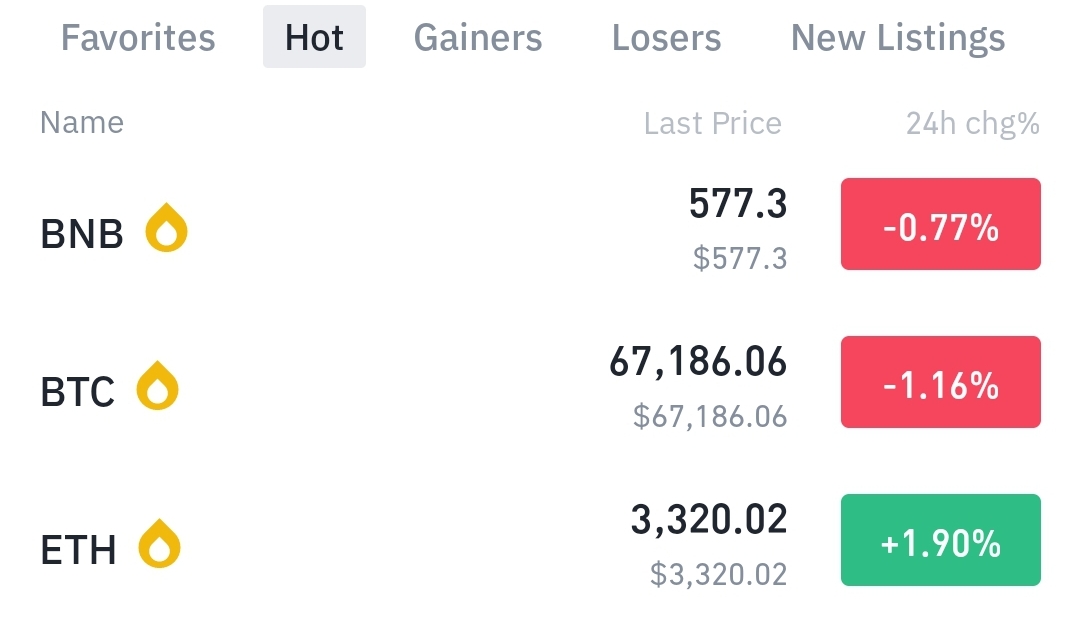1080x621 pixels.
Task: Sort by 24h chg% column header
Action: pos(972,124)
